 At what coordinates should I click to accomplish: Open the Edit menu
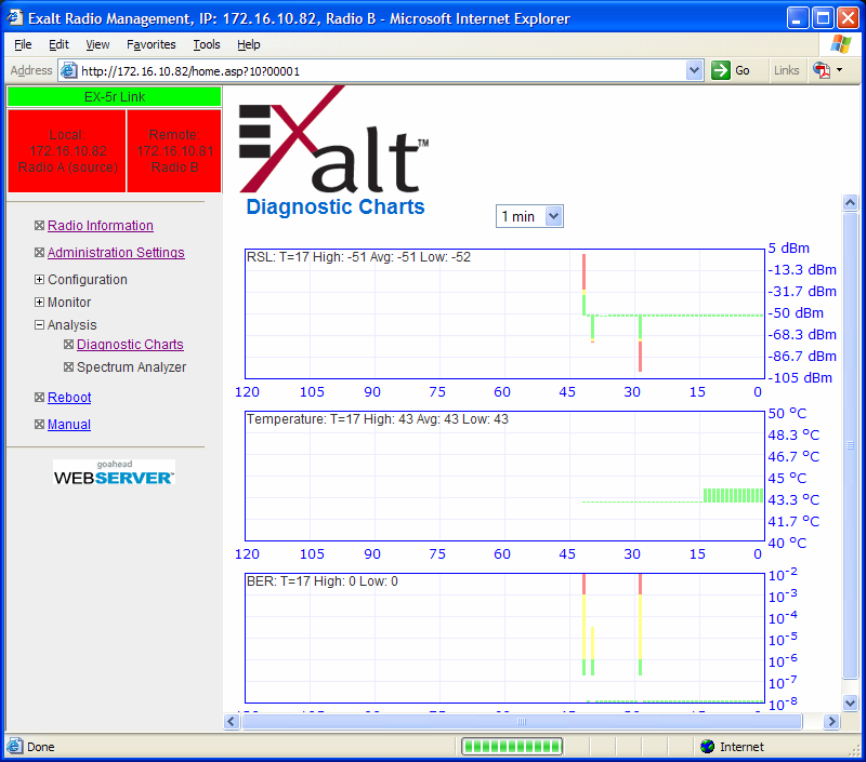pyautogui.click(x=59, y=45)
